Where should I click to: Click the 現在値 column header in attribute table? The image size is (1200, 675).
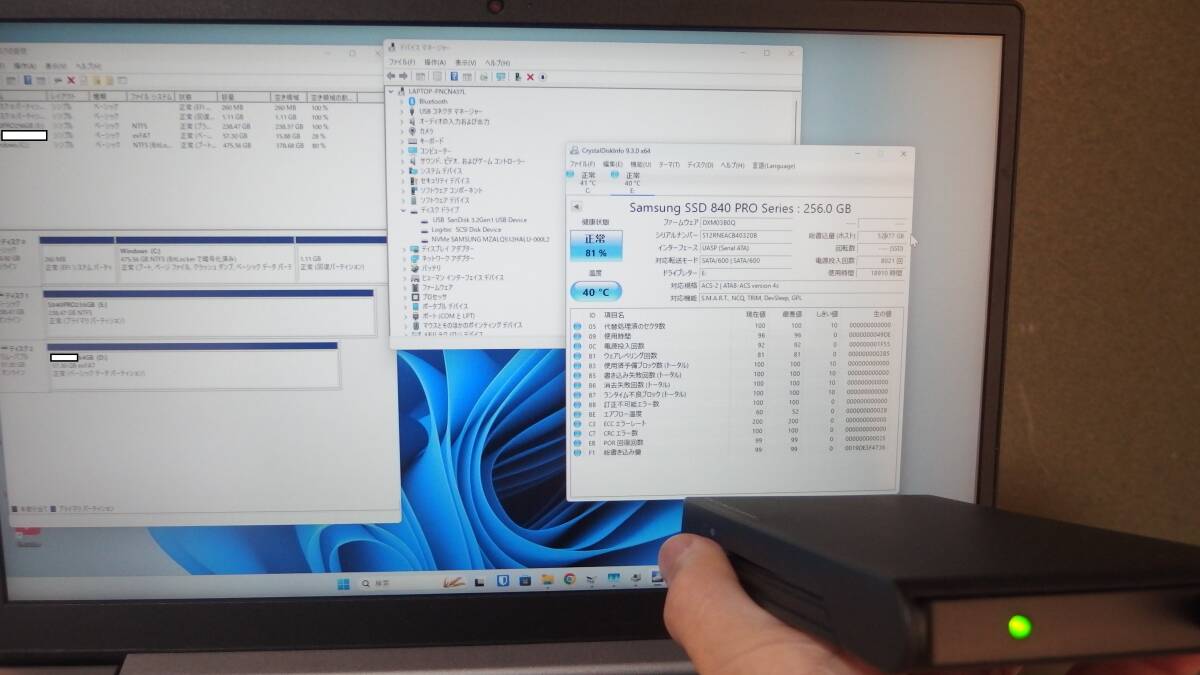point(756,314)
